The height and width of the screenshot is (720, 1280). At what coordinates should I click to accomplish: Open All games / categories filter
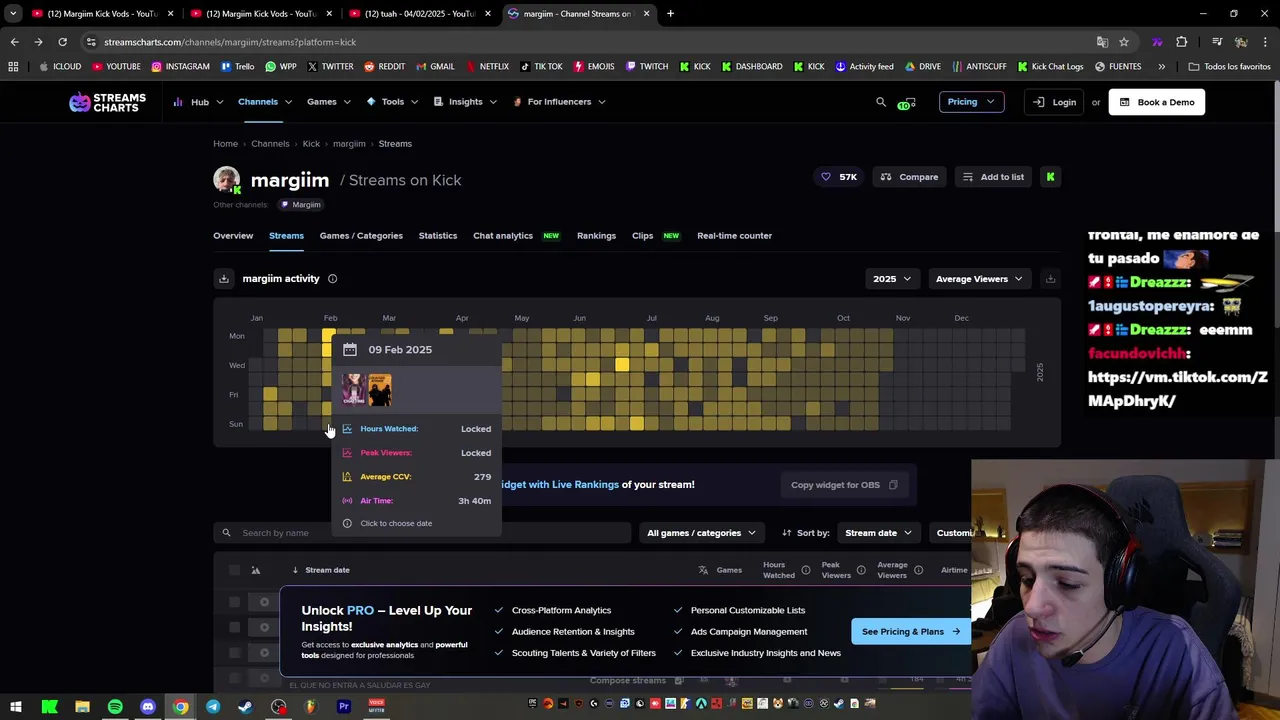click(701, 533)
